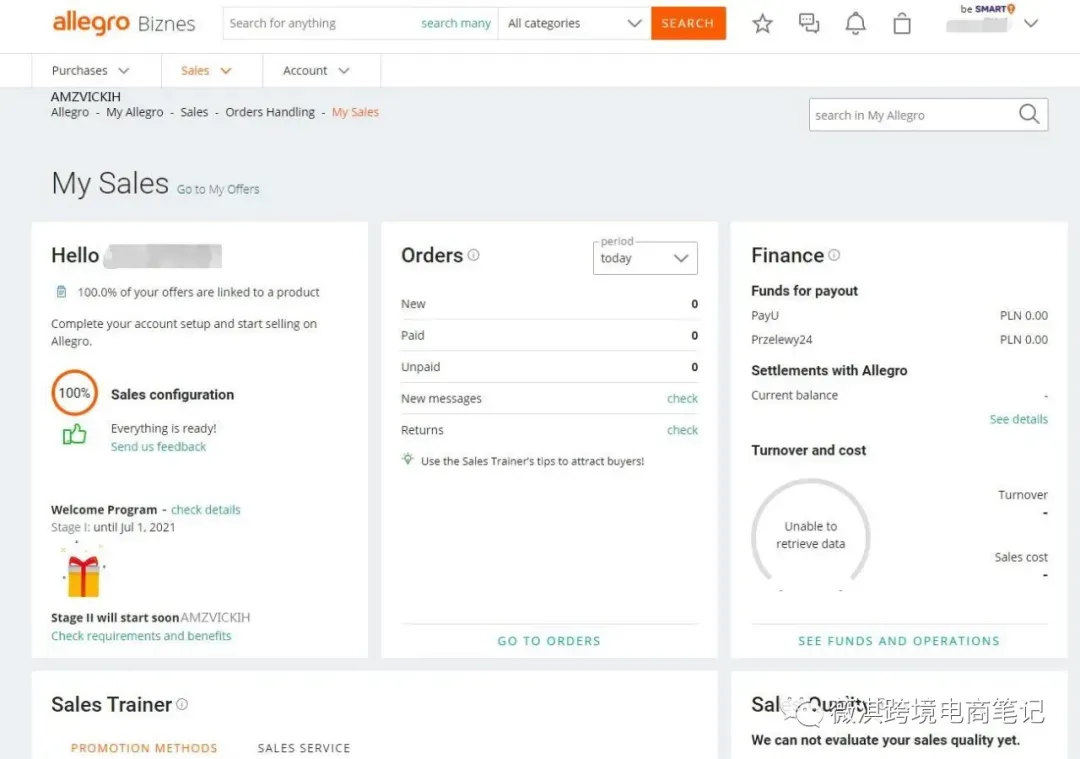Image resolution: width=1080 pixels, height=759 pixels.
Task: Click the Welcome Program gift box icon
Action: tap(83, 572)
